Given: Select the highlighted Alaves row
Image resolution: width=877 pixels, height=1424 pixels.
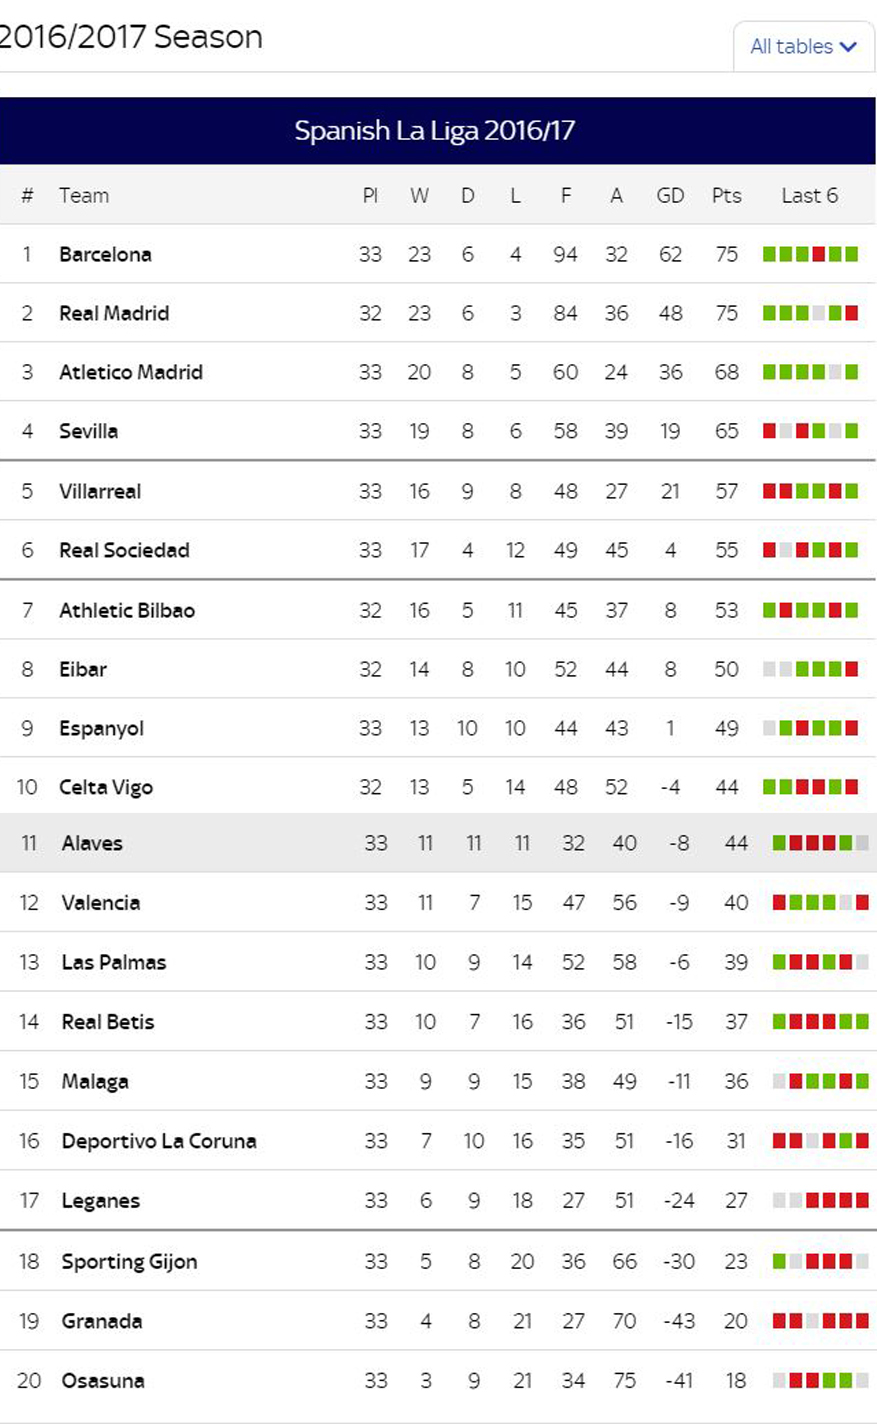Looking at the screenshot, I should click(x=438, y=843).
